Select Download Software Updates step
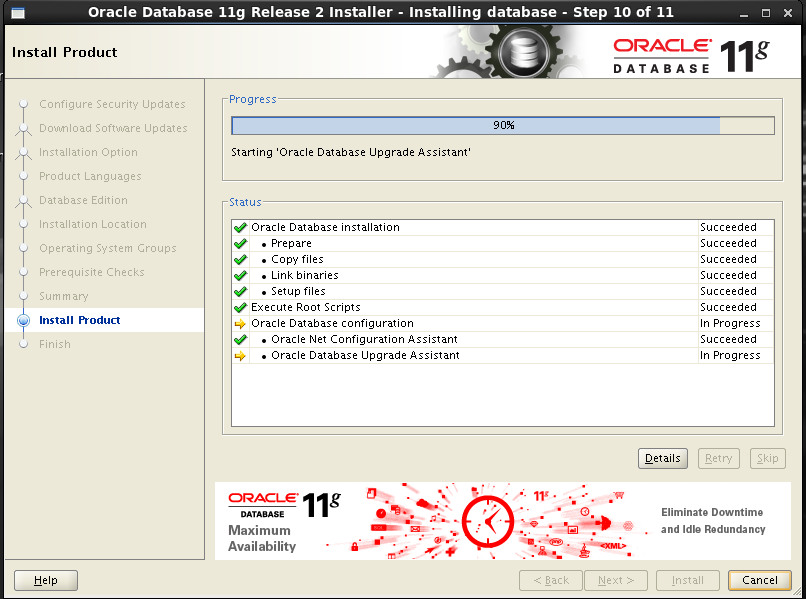 coord(113,128)
